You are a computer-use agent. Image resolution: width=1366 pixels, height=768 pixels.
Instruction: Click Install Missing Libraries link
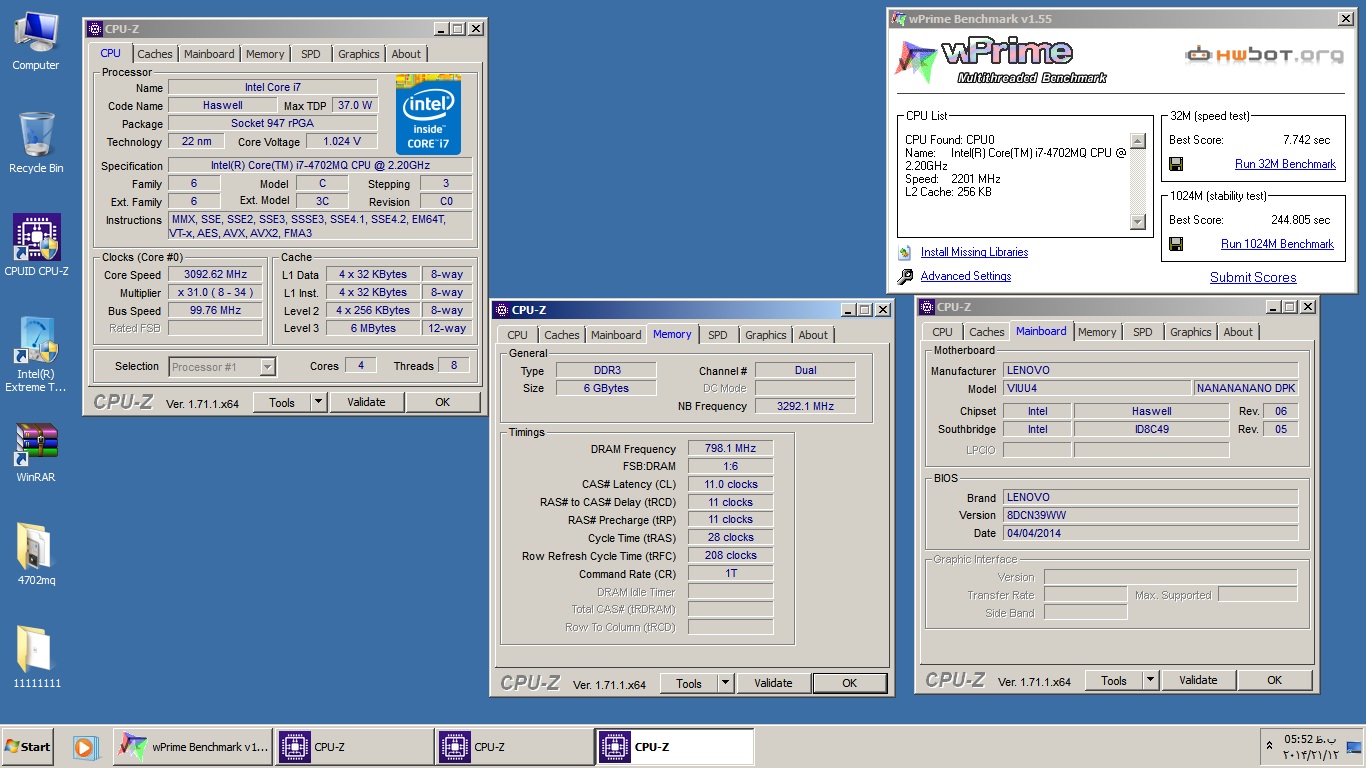974,253
